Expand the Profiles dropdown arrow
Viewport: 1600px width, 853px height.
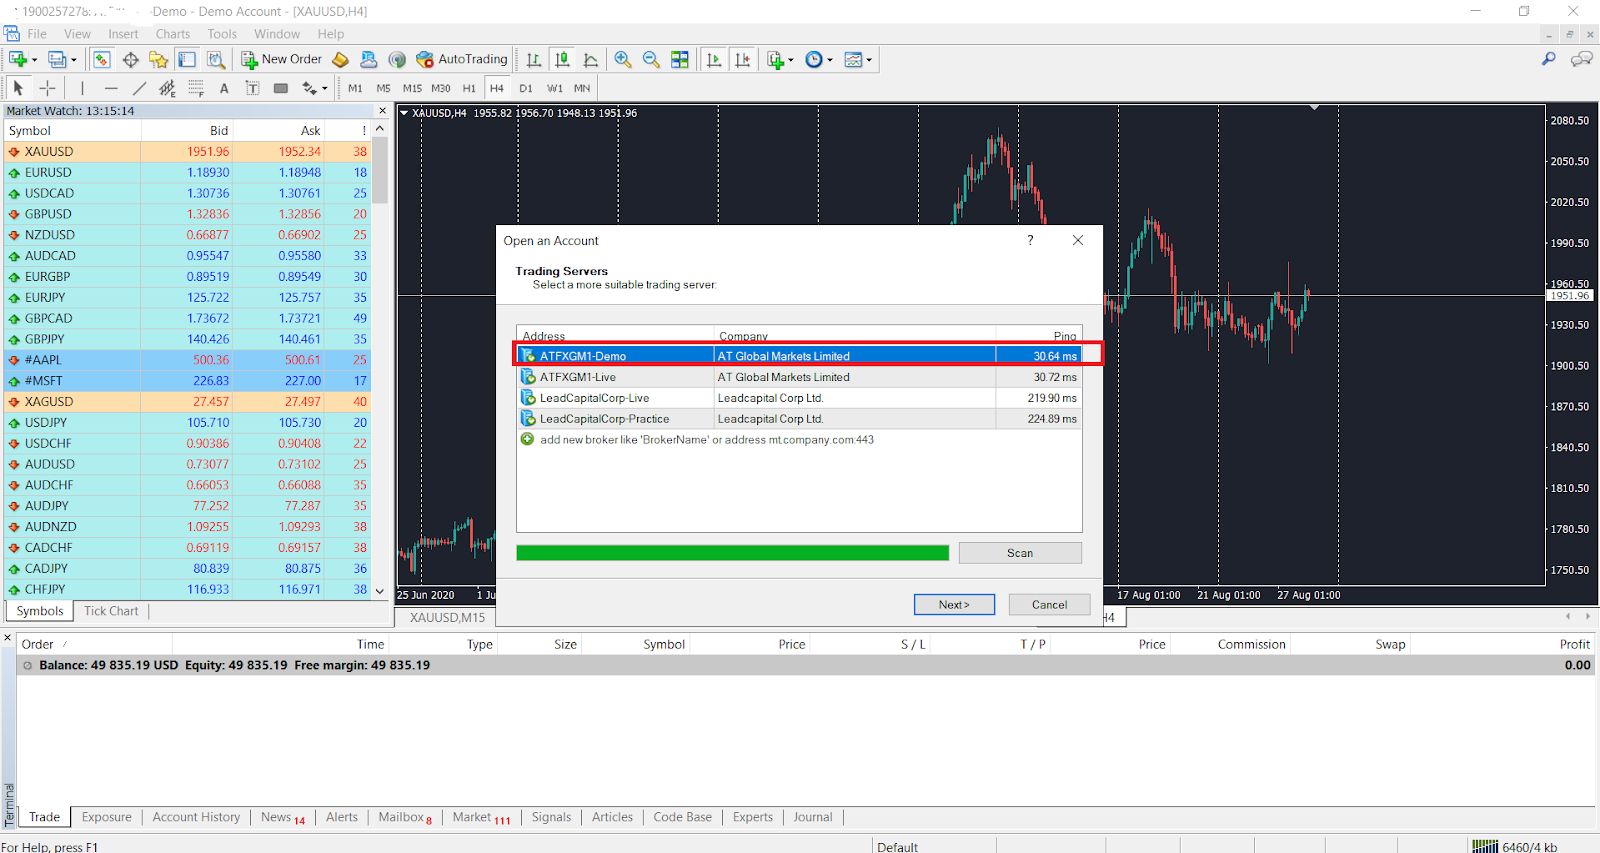pos(74,60)
